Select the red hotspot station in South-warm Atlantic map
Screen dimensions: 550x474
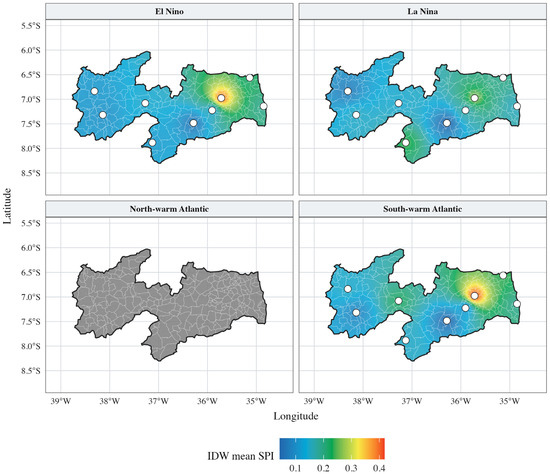click(x=475, y=296)
